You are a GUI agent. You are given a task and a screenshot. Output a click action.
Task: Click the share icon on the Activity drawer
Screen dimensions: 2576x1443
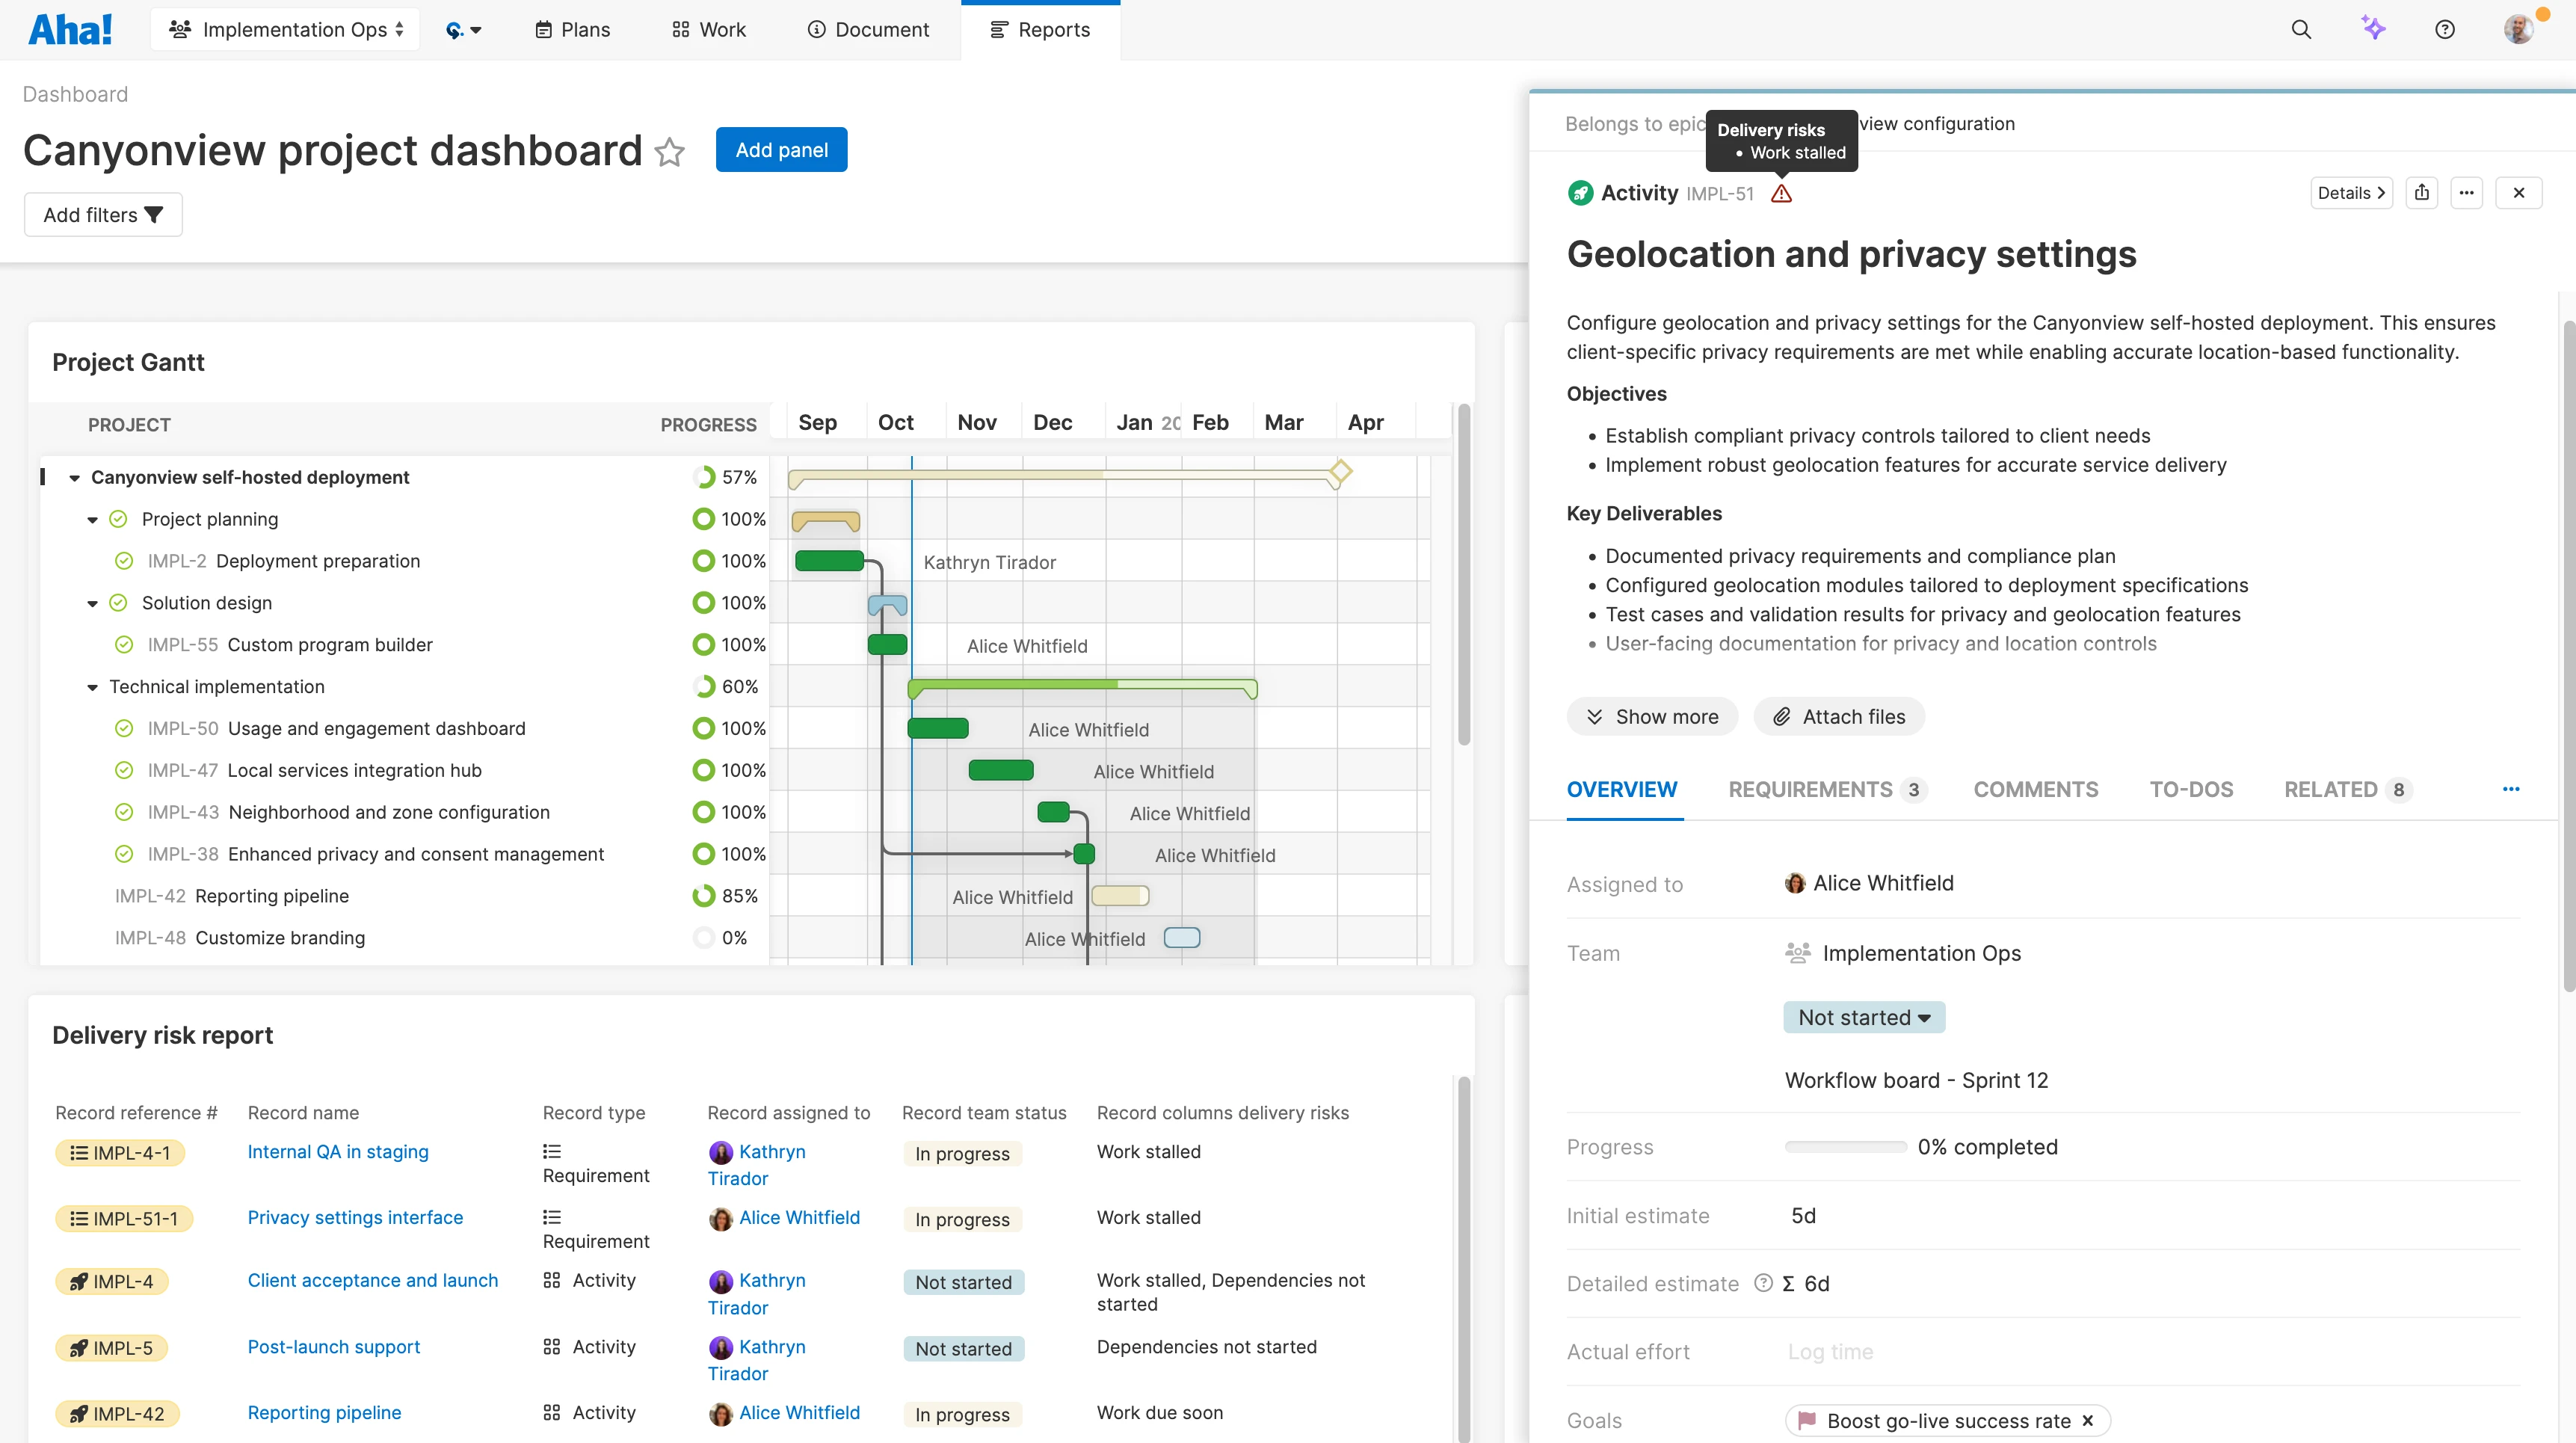(x=2422, y=192)
